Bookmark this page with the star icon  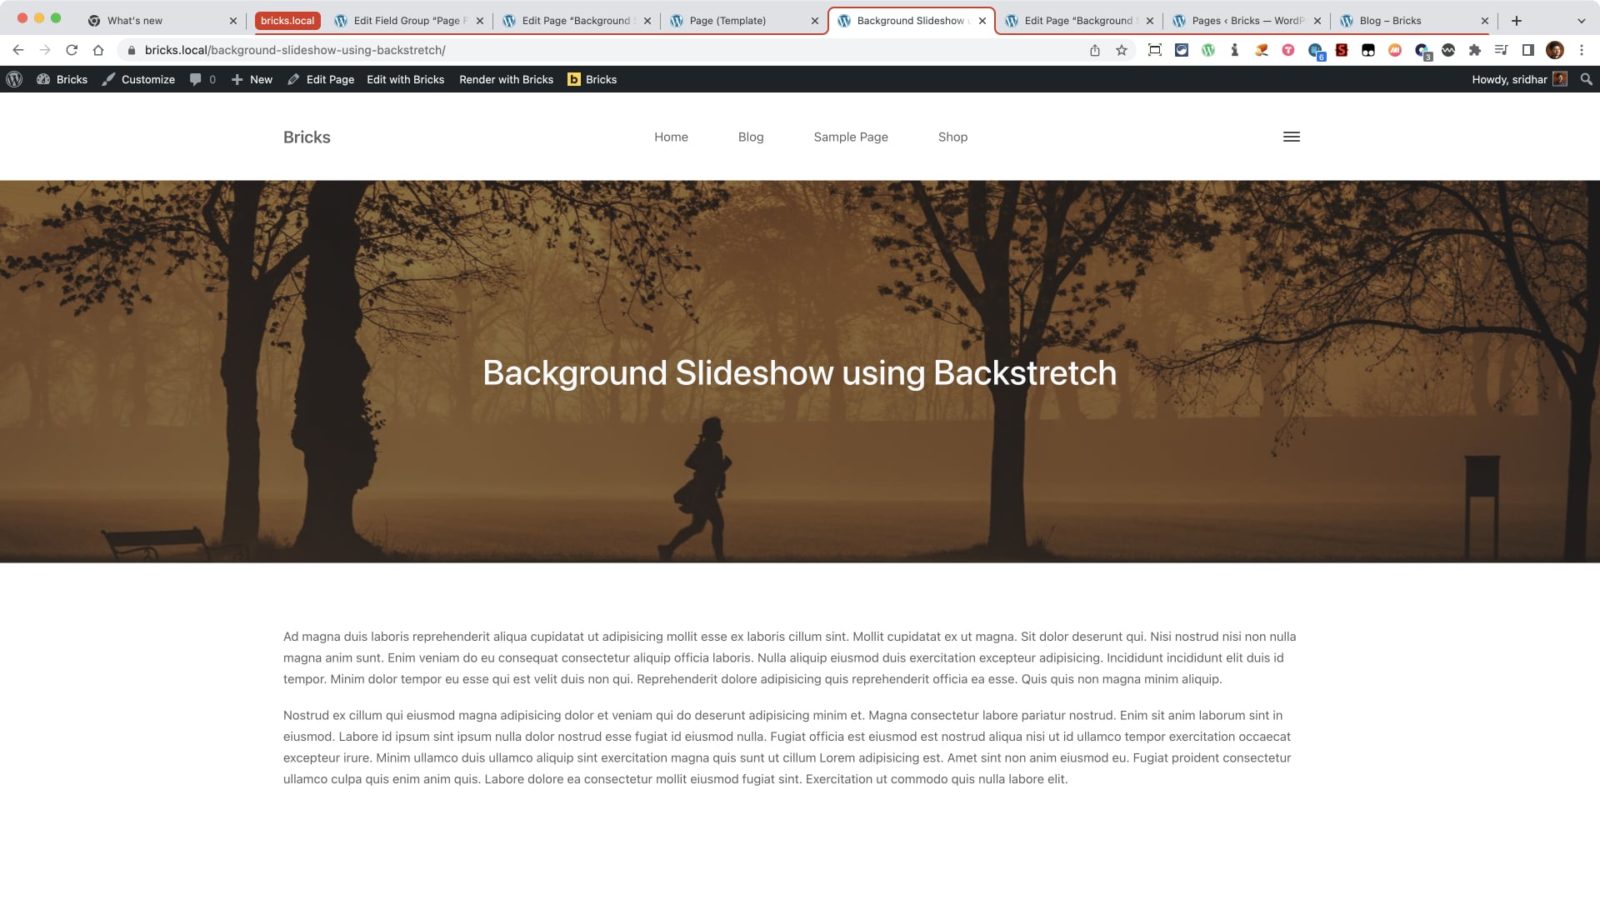tap(1122, 50)
